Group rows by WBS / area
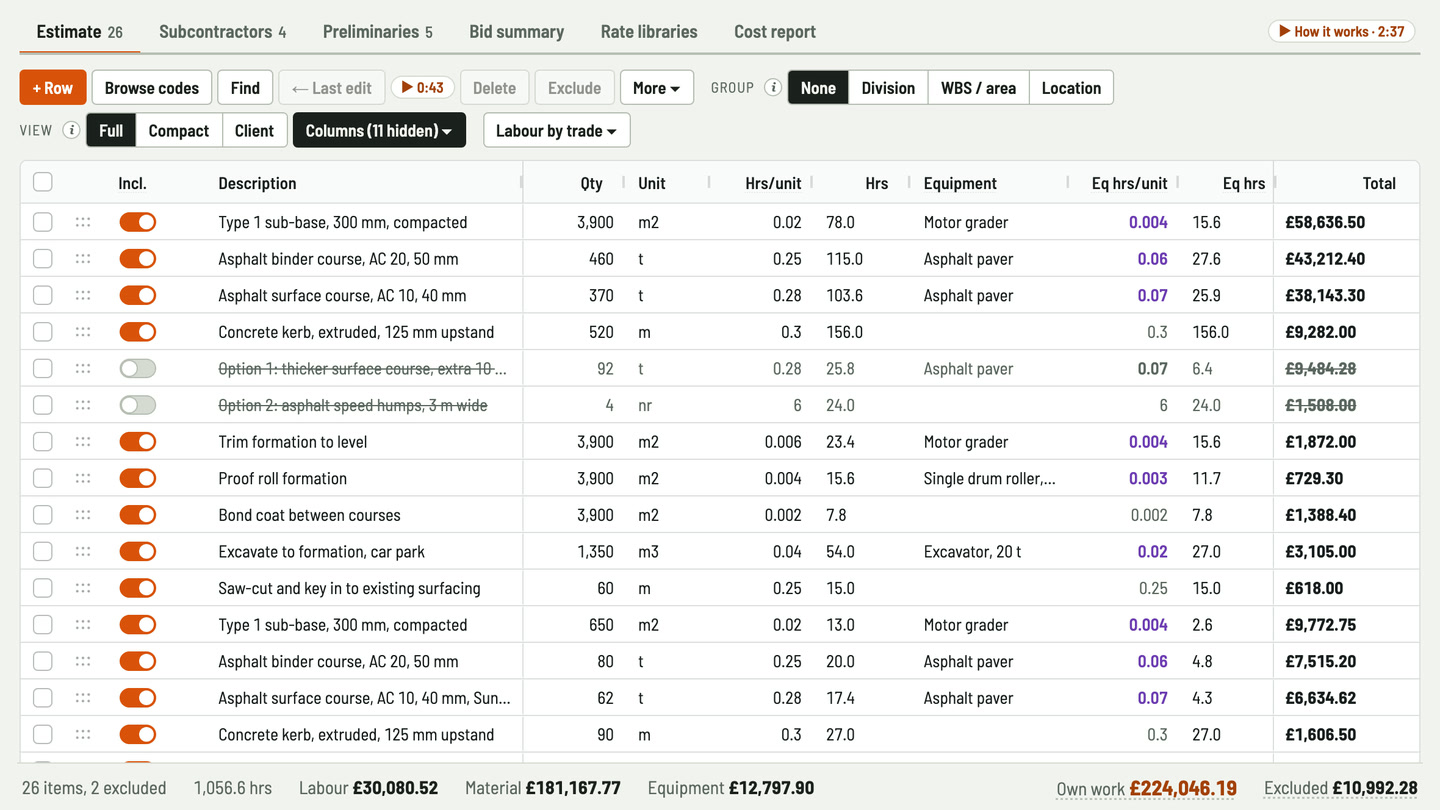 click(x=978, y=88)
